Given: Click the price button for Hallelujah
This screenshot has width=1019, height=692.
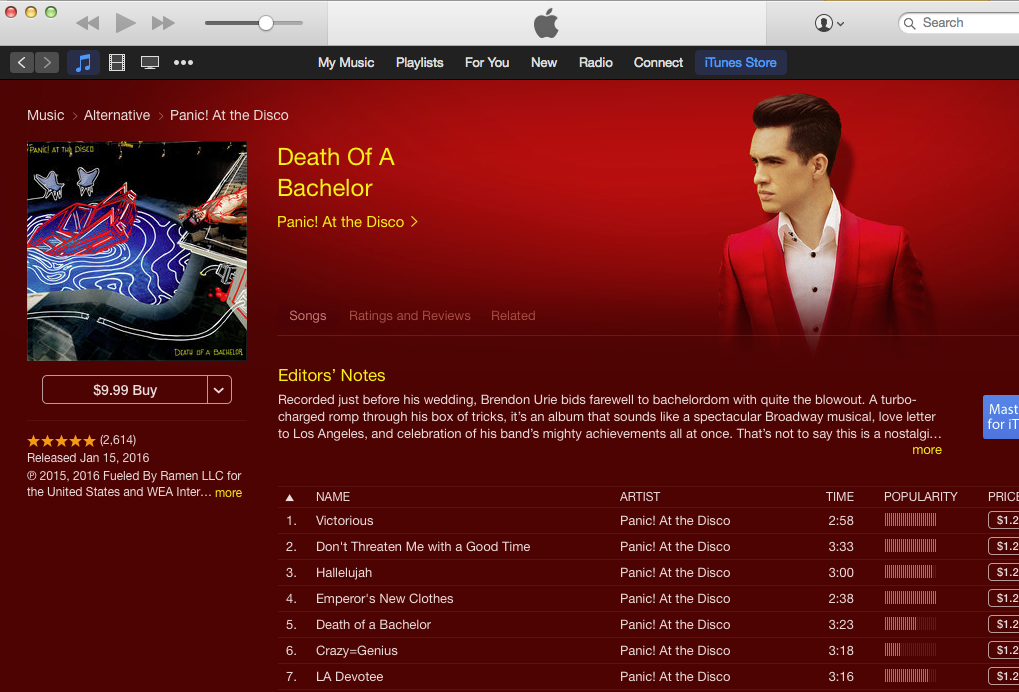Looking at the screenshot, I should pyautogui.click(x=1003, y=572).
